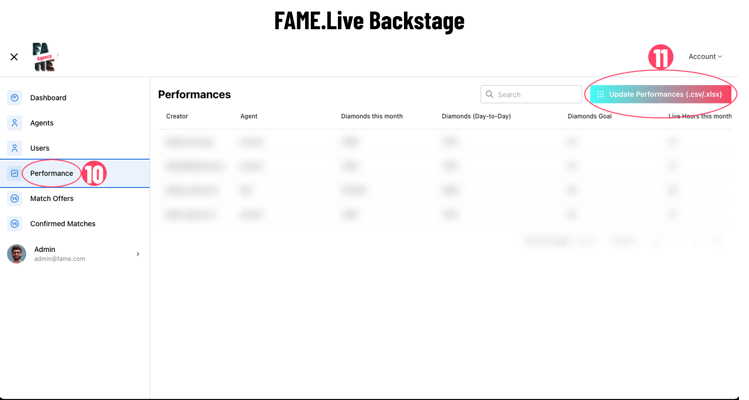This screenshot has height=400, width=749.
Task: Click the Creator column header
Action: coord(177,116)
